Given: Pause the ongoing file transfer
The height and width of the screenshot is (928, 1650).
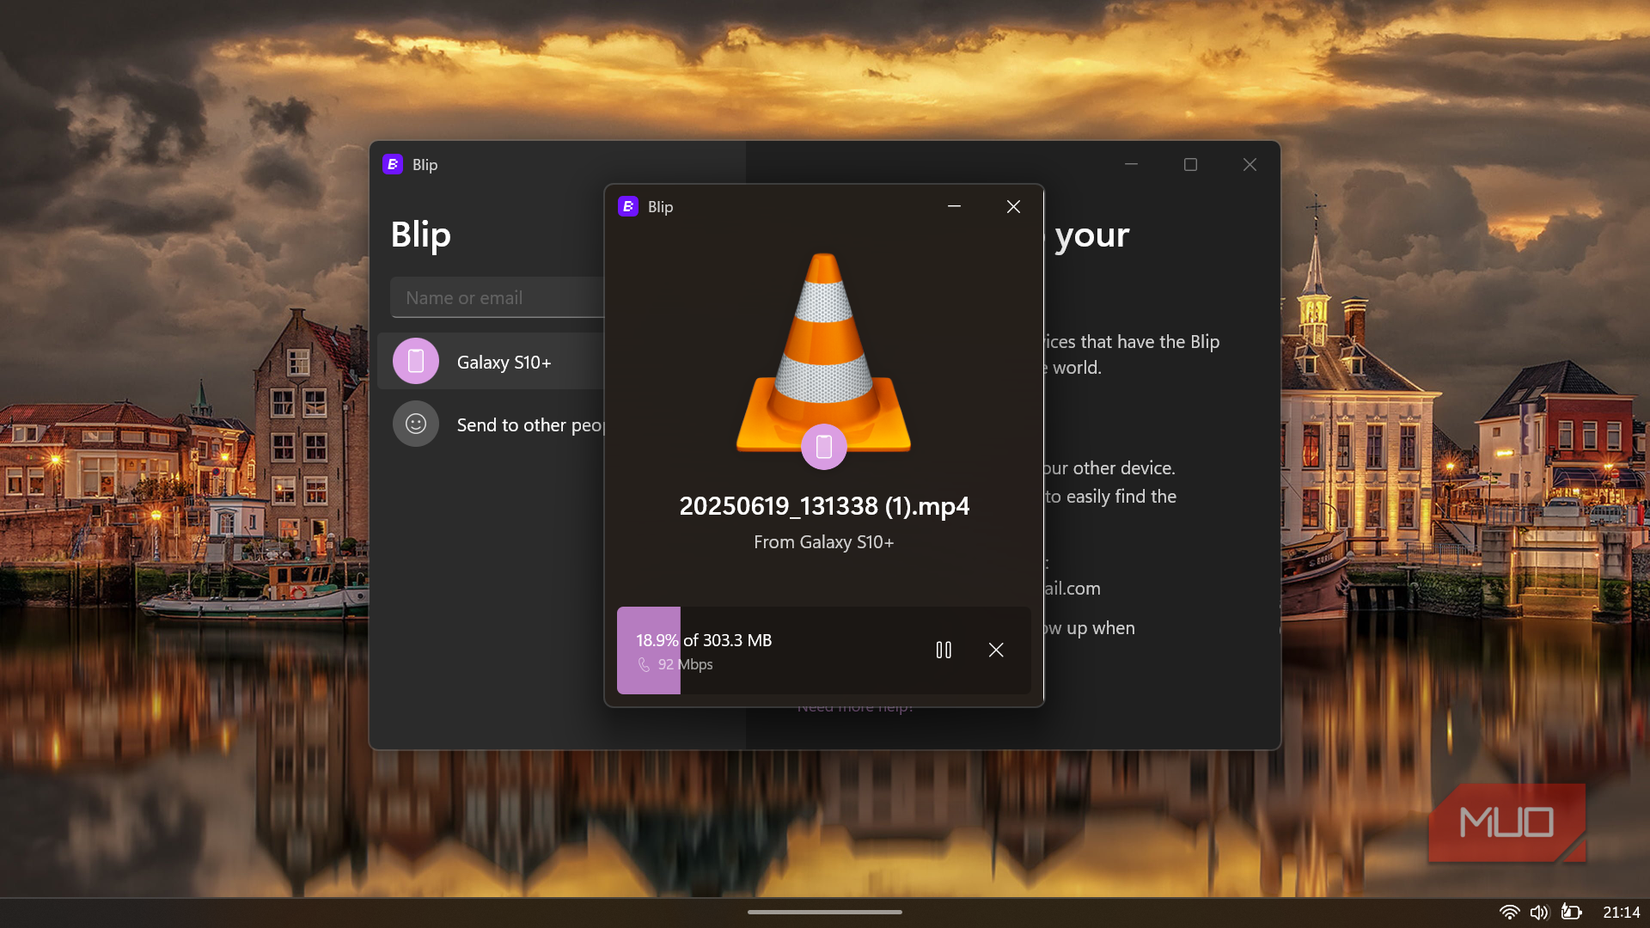Looking at the screenshot, I should (x=943, y=650).
